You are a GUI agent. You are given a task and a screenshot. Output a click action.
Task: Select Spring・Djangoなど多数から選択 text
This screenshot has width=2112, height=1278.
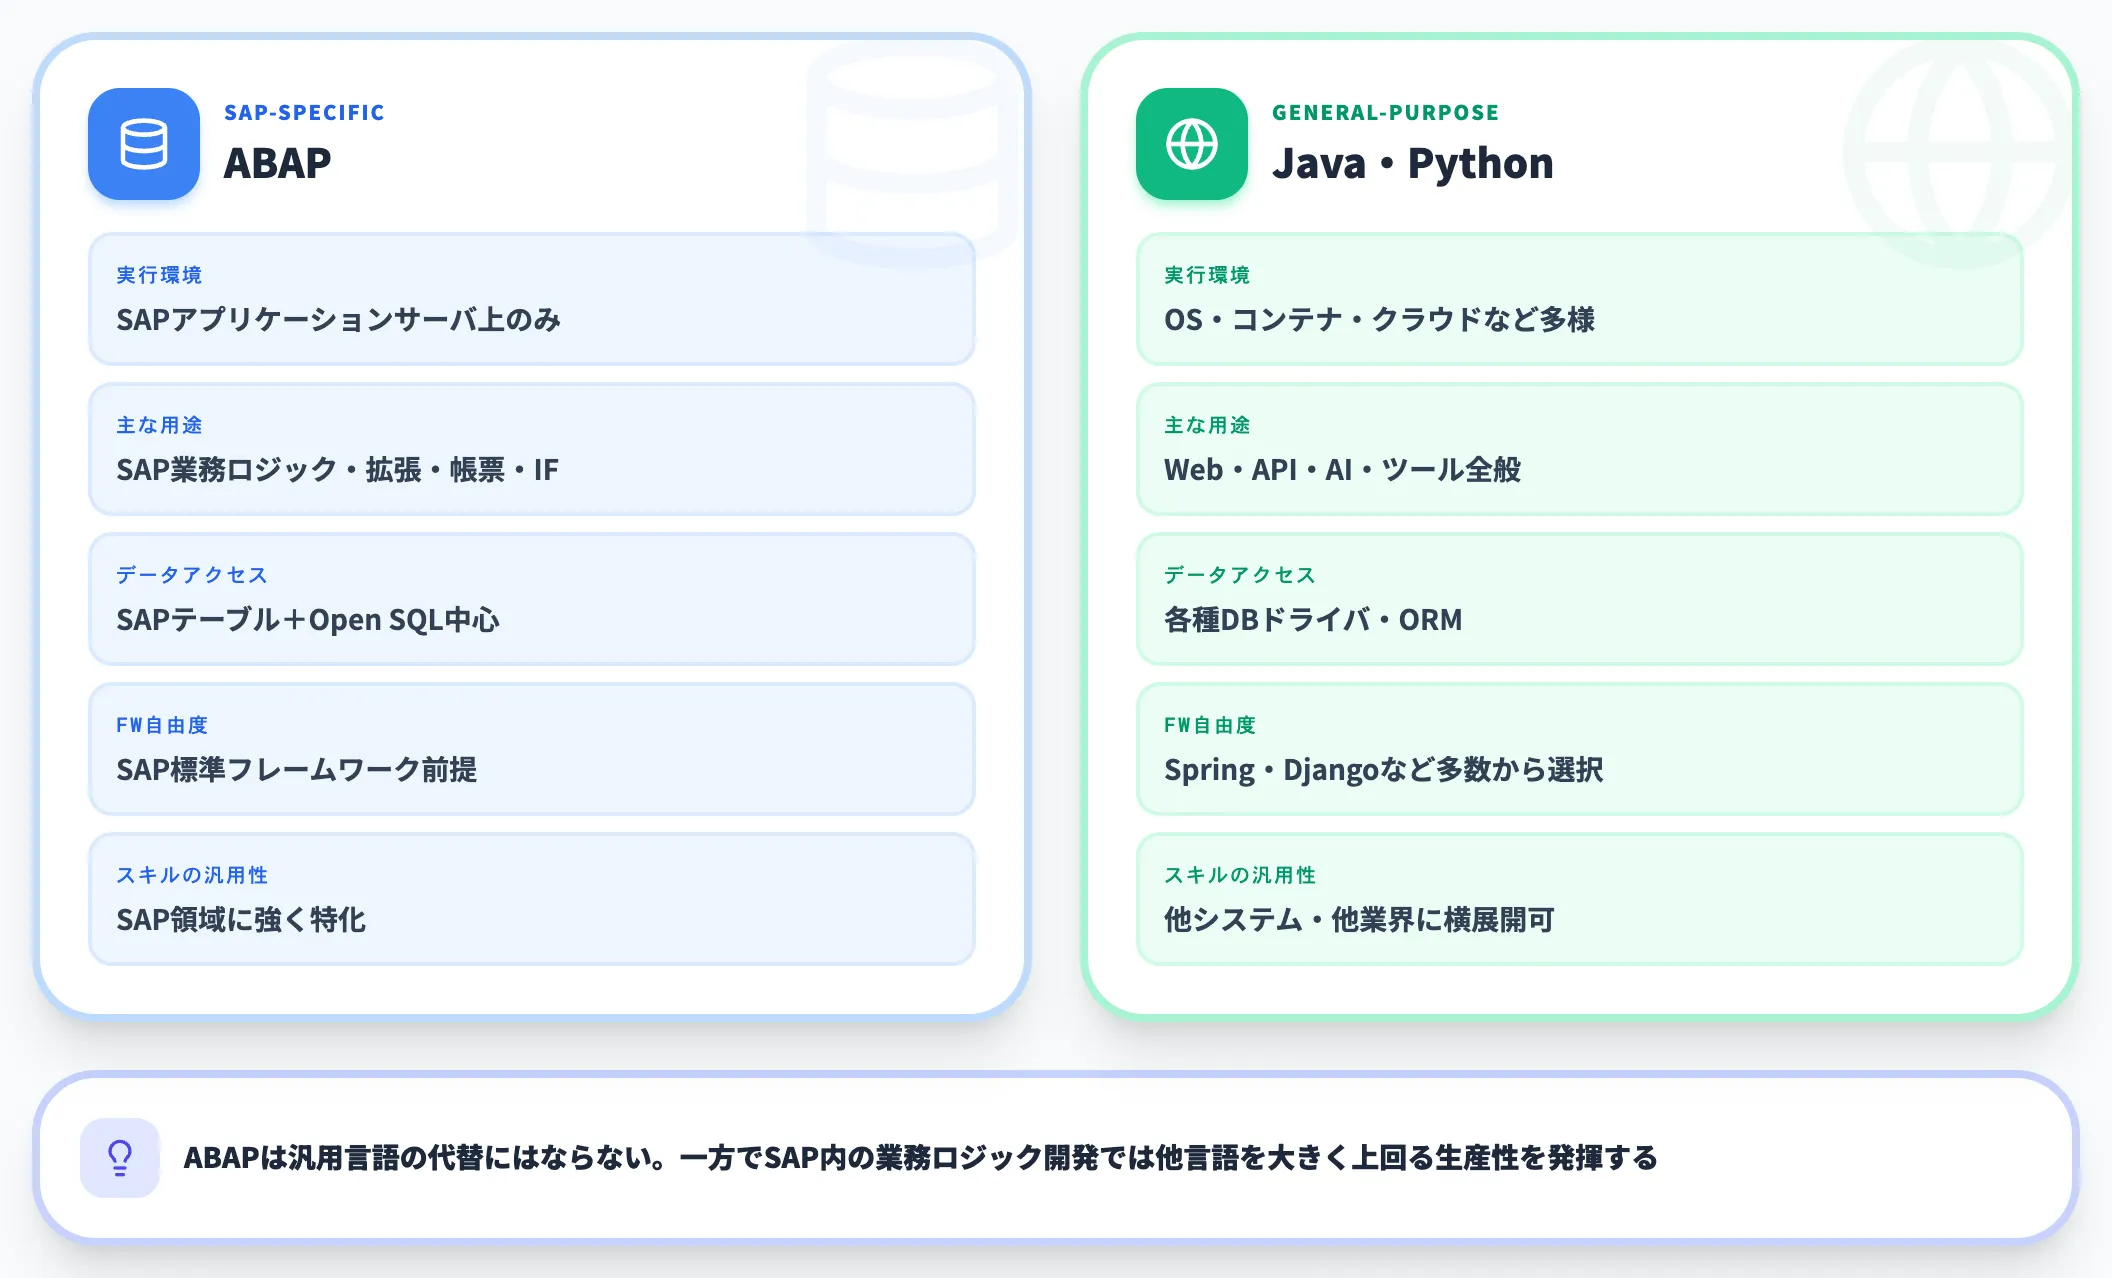(1383, 770)
